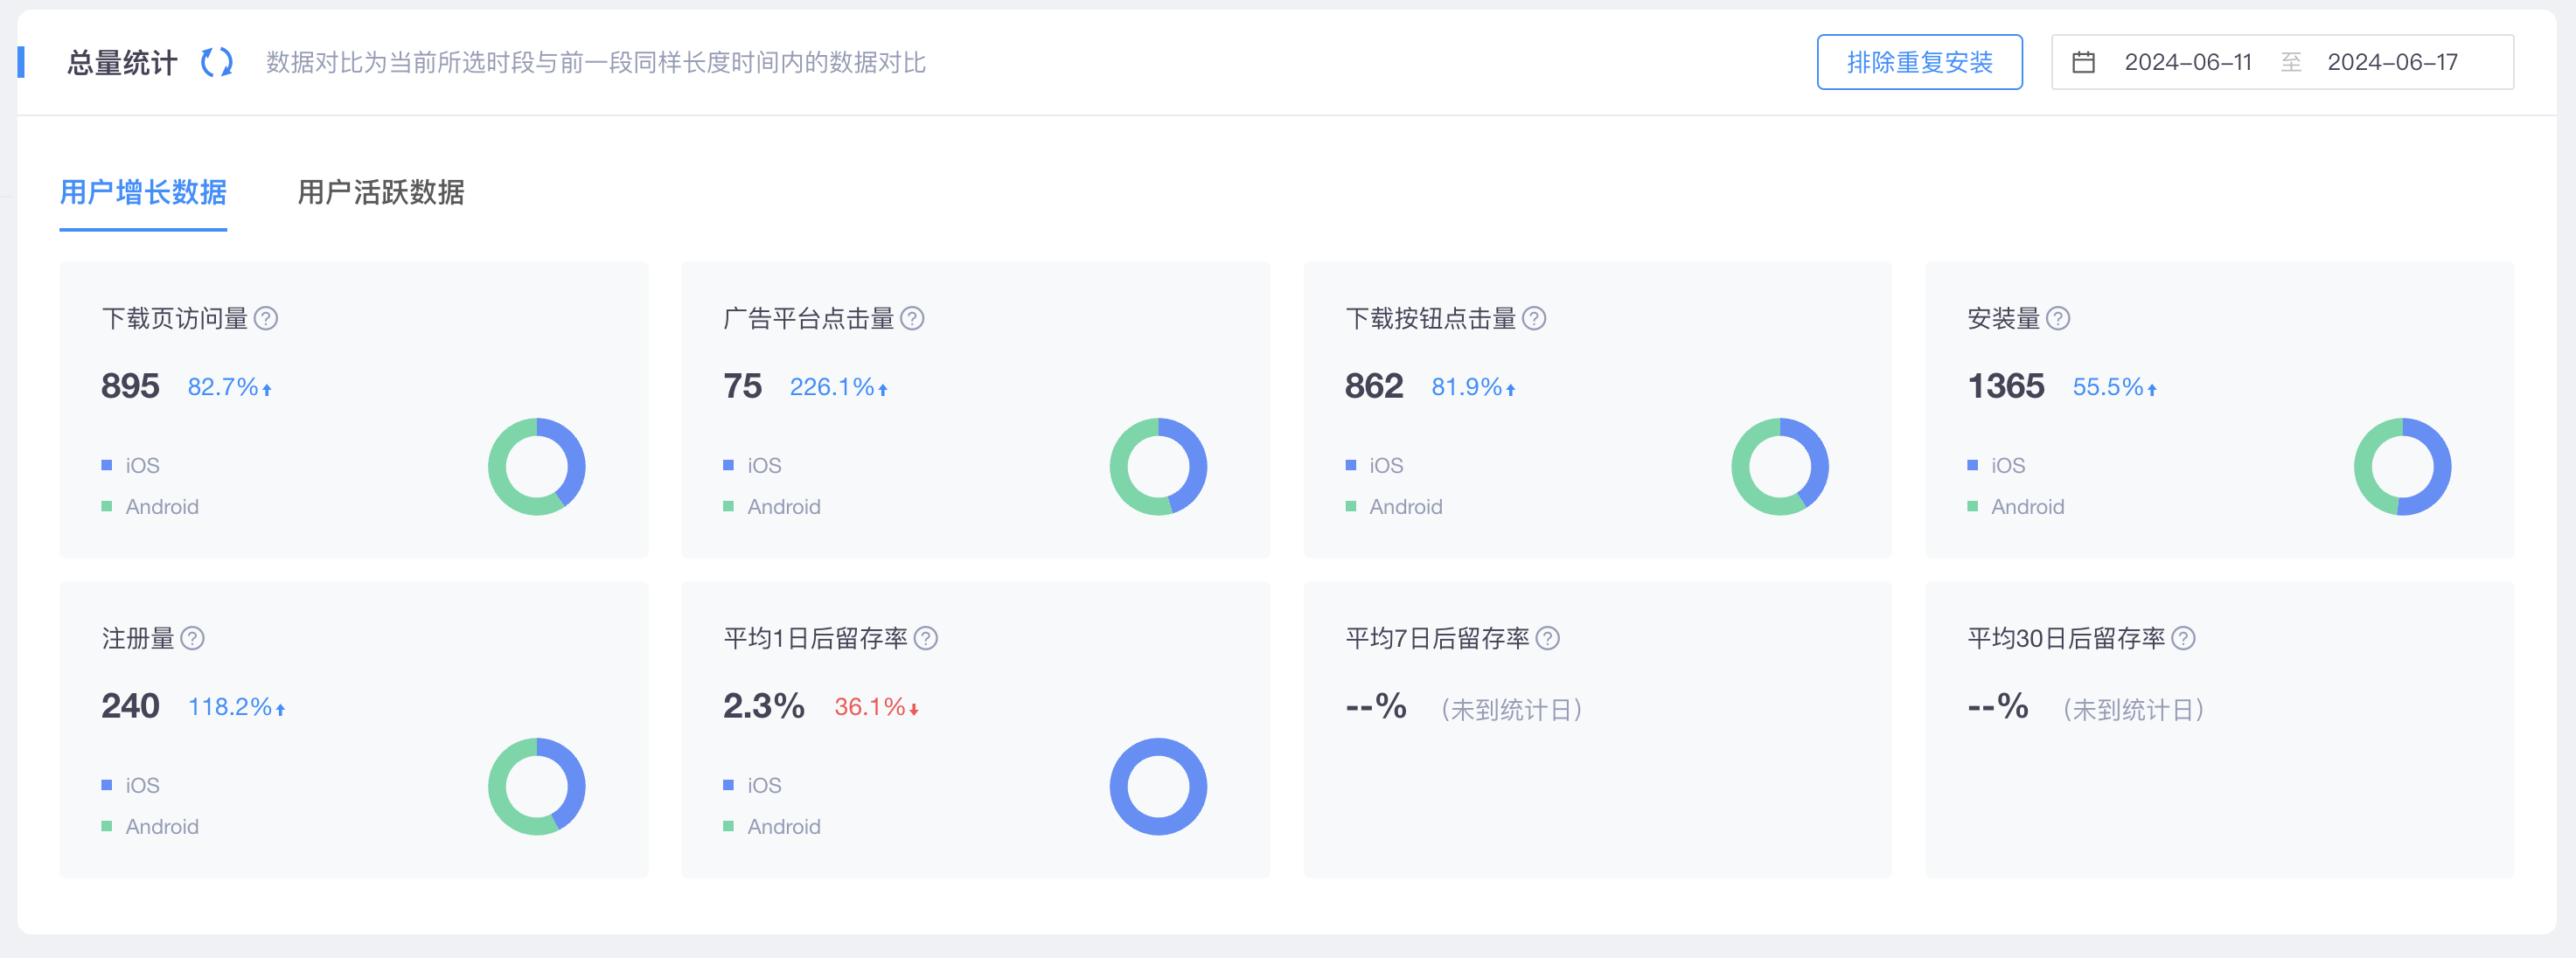Switch to 用户增长数据 tab
This screenshot has height=958, width=2576.
pyautogui.click(x=143, y=192)
